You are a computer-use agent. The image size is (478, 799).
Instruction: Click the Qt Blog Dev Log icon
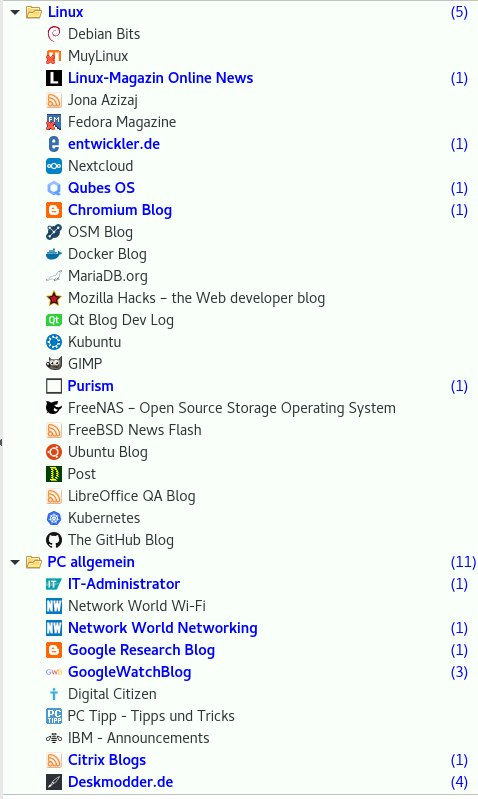point(54,320)
